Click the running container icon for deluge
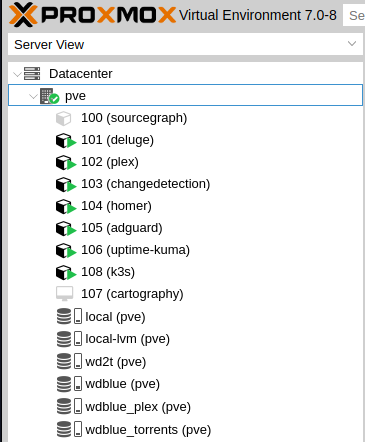365x442 pixels. click(x=66, y=140)
